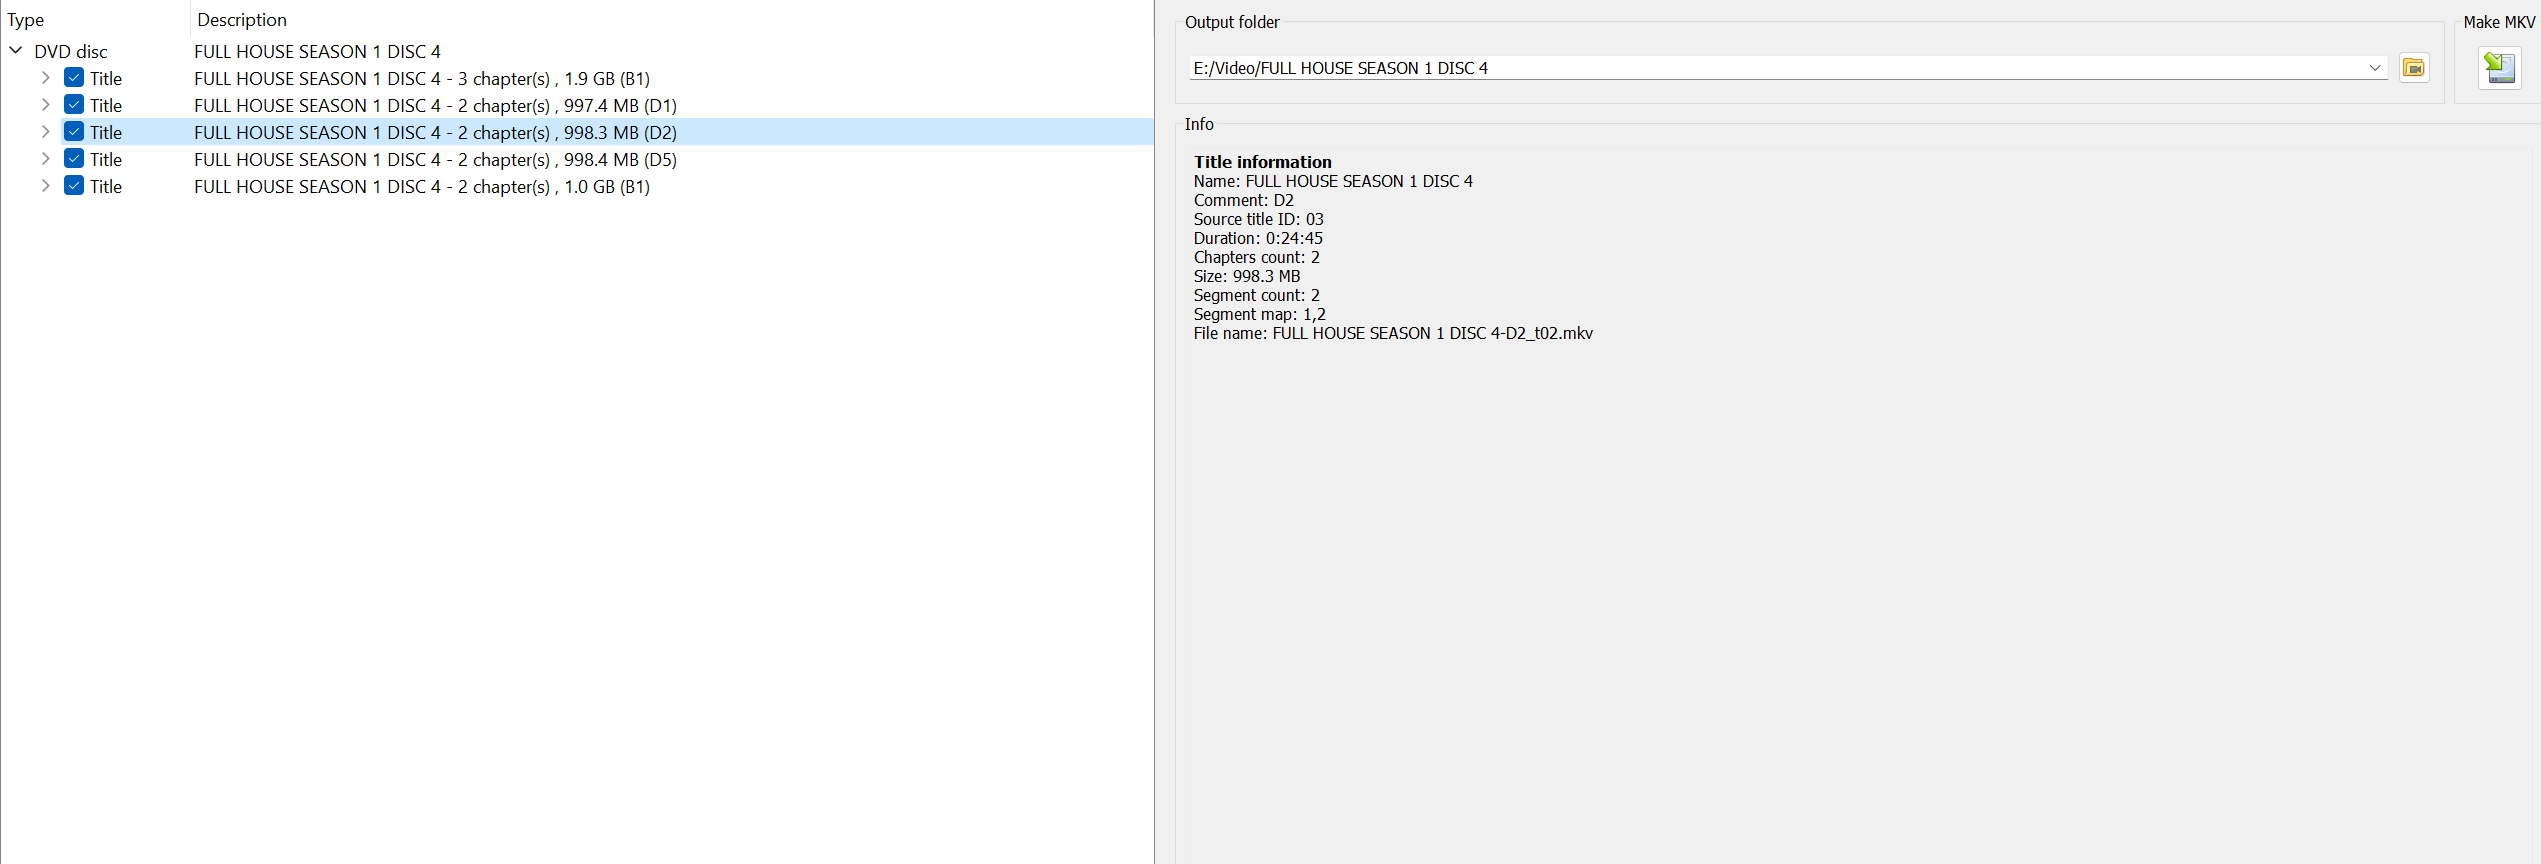This screenshot has width=2541, height=864.
Task: Uncheck the 997.4 MB (D1) title checkbox
Action: pyautogui.click(x=74, y=104)
